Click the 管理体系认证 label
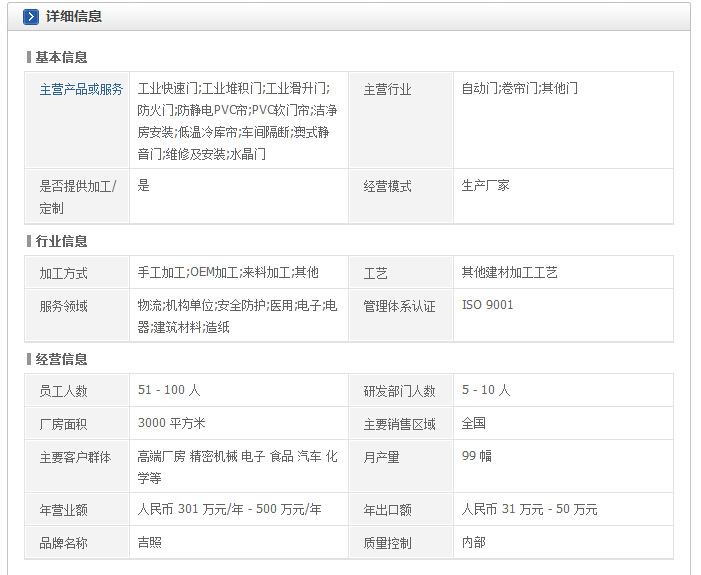 (x=399, y=306)
